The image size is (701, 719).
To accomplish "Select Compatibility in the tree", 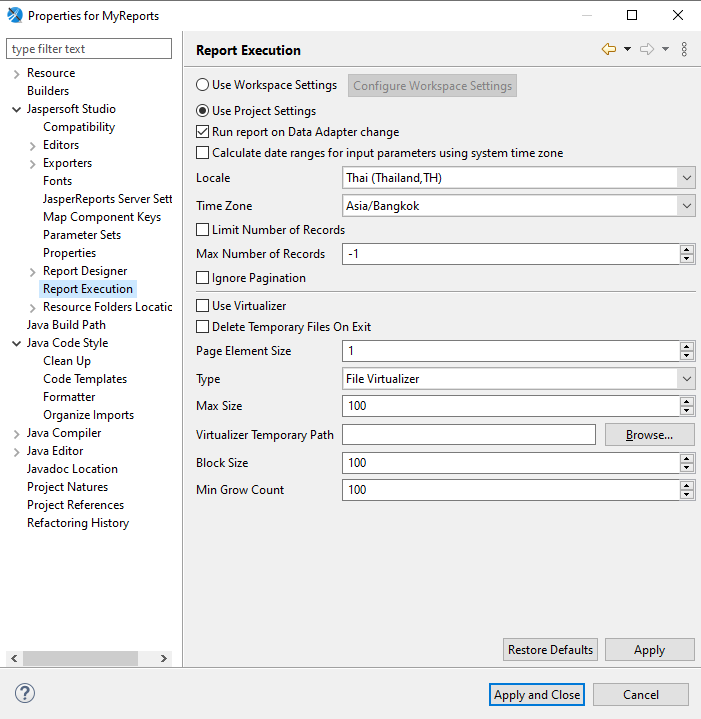I will [x=79, y=127].
